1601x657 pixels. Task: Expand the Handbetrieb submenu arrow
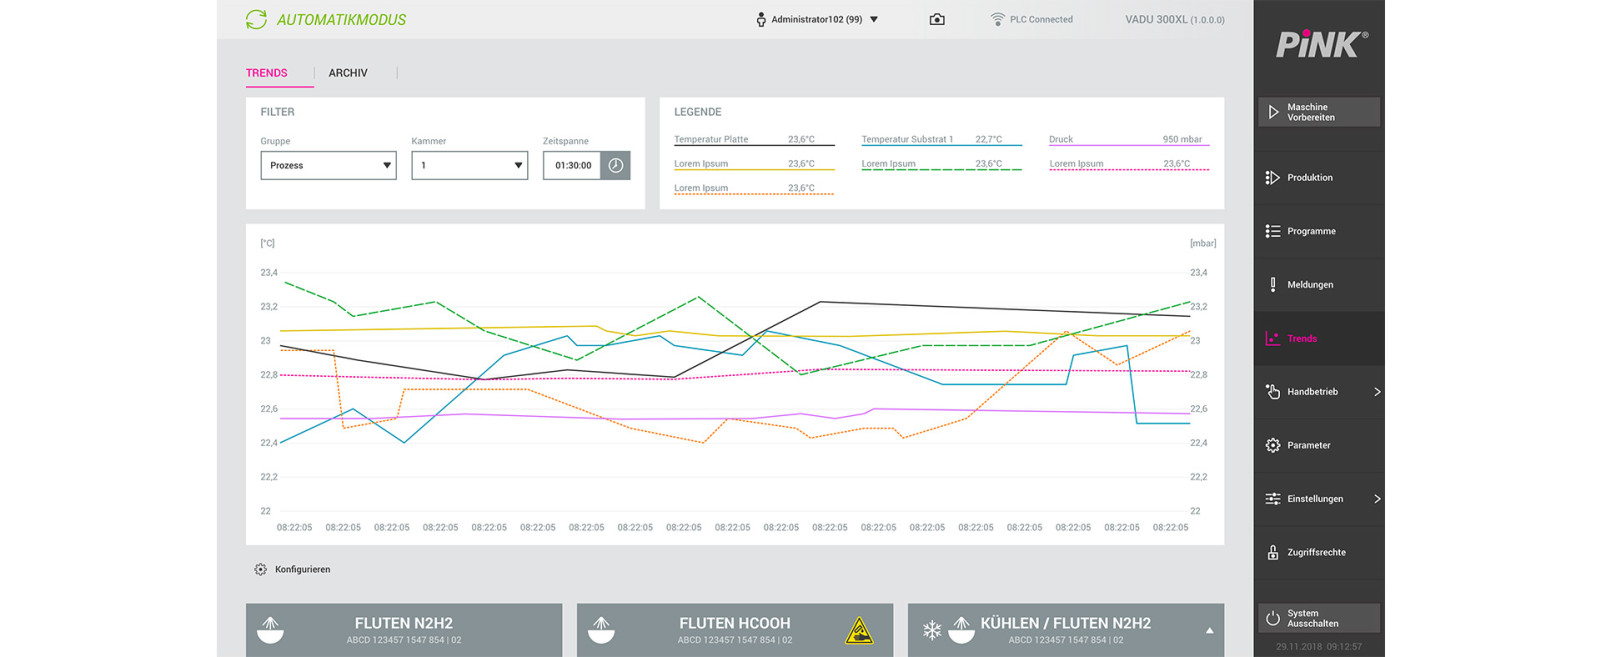point(1376,392)
